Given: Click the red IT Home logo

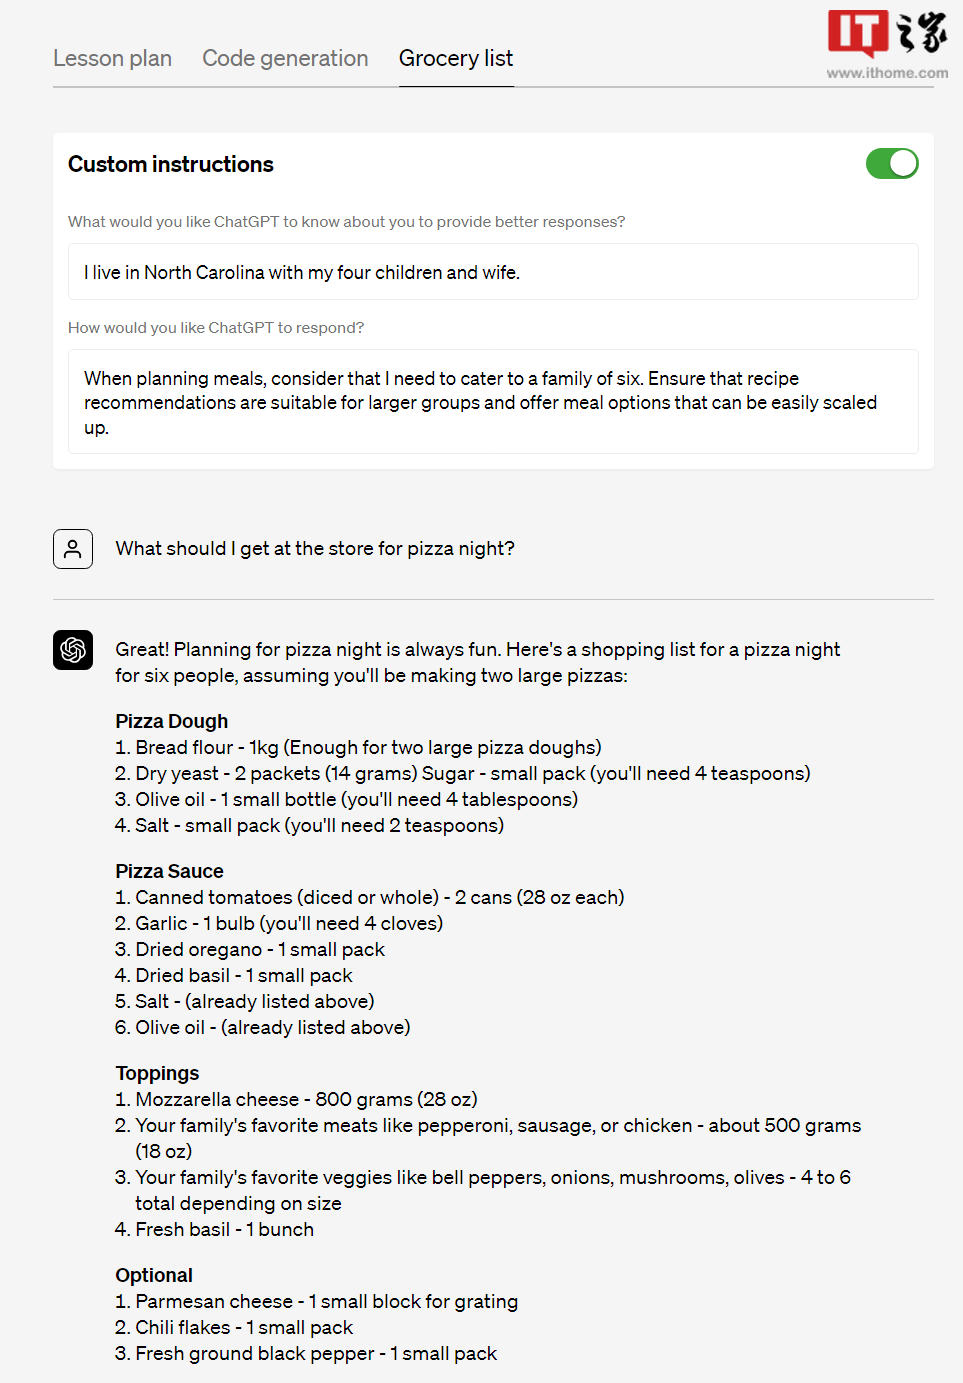Looking at the screenshot, I should click(x=857, y=32).
